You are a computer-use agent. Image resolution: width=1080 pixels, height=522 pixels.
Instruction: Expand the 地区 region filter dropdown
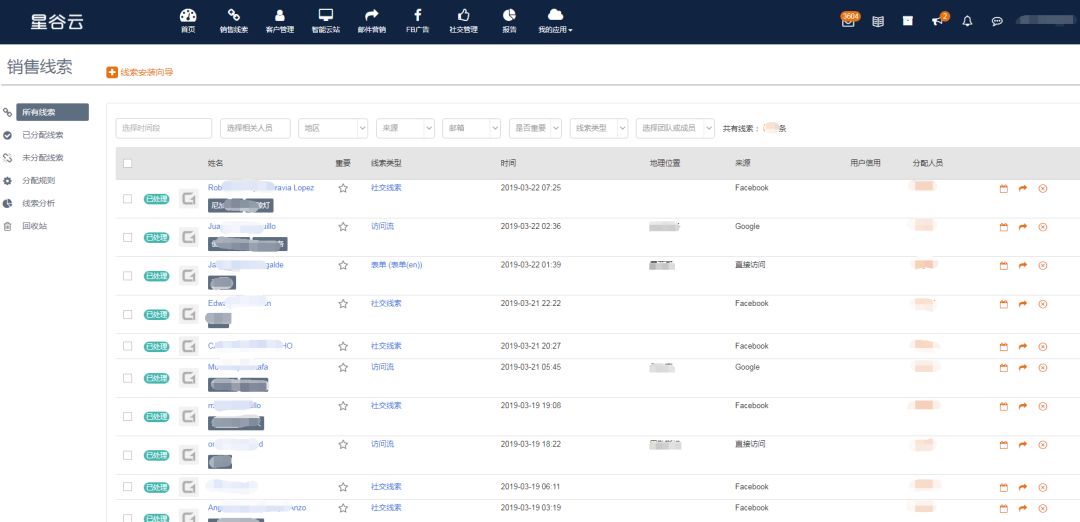click(333, 128)
